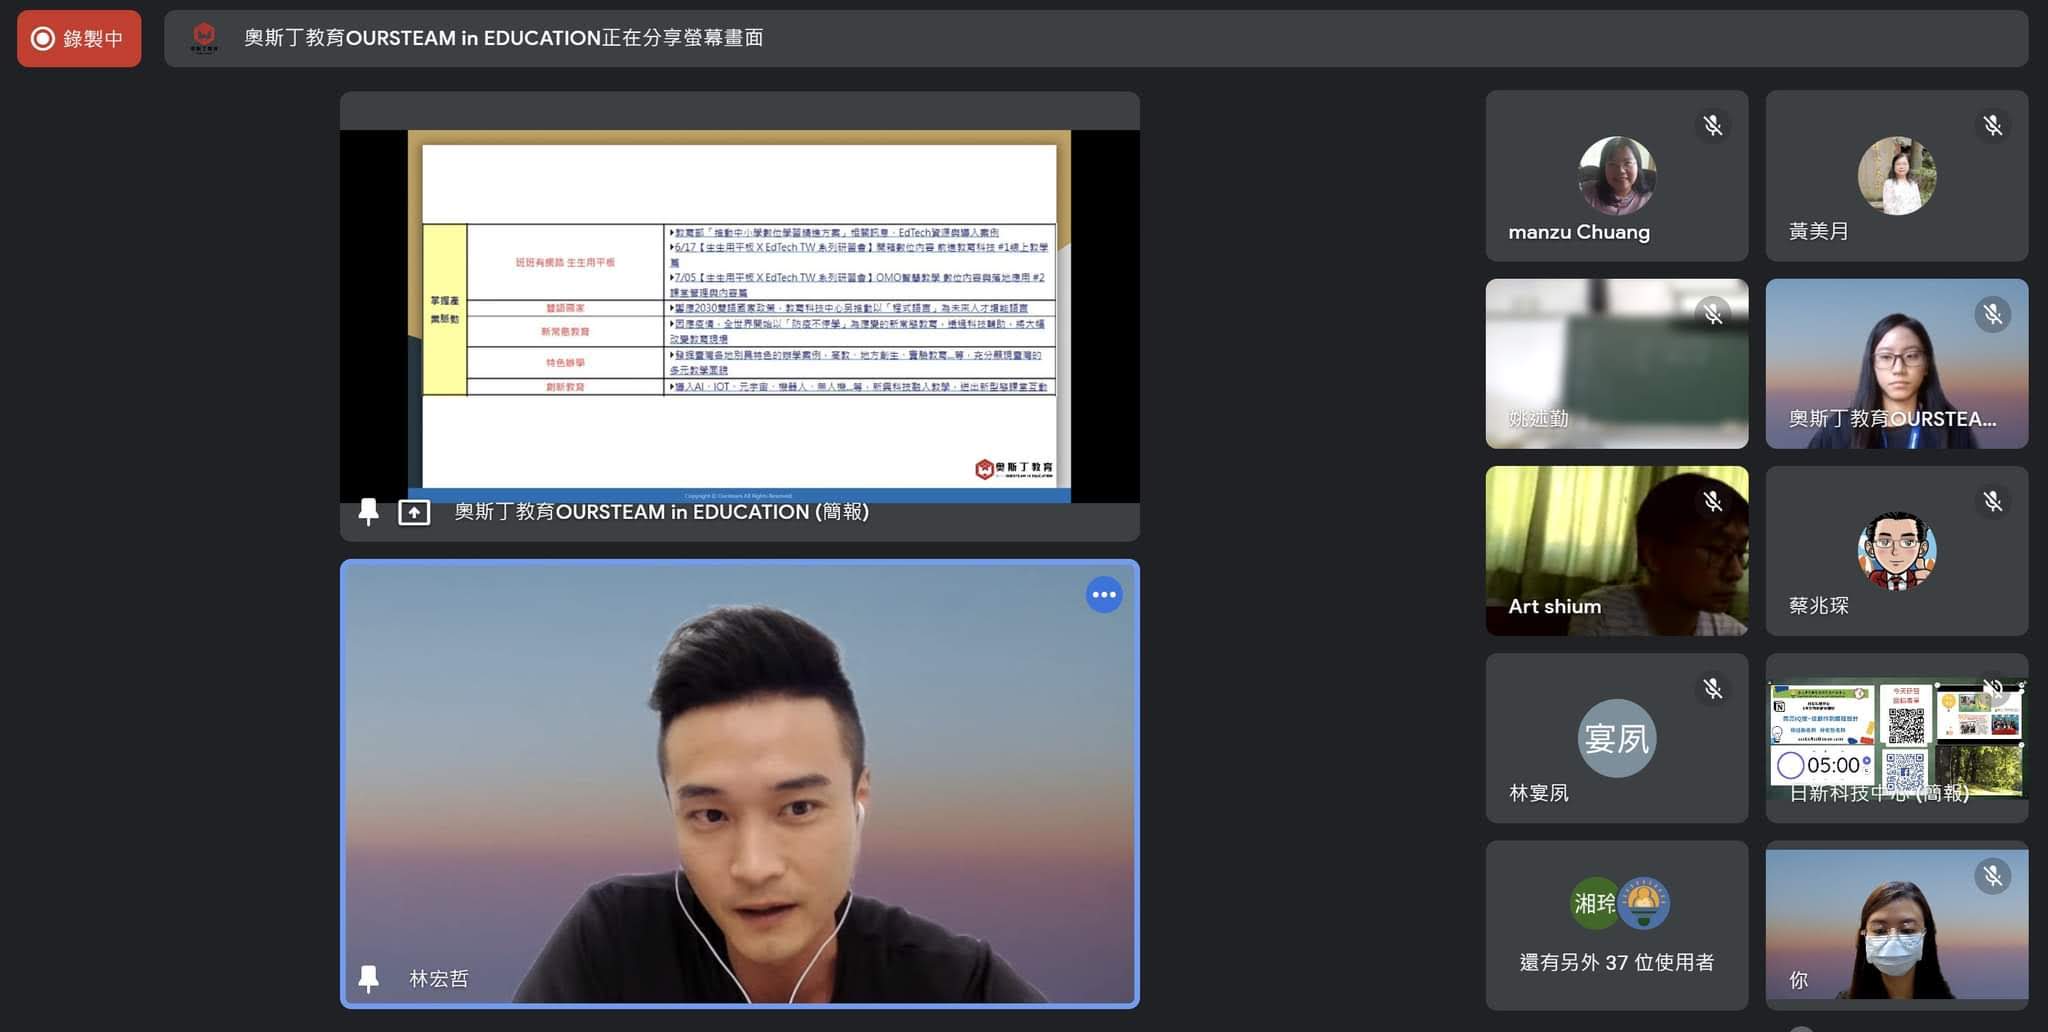This screenshot has height=1032, width=2048.
Task: Click the OURSTEAM logo in the sharing banner
Action: click(204, 38)
